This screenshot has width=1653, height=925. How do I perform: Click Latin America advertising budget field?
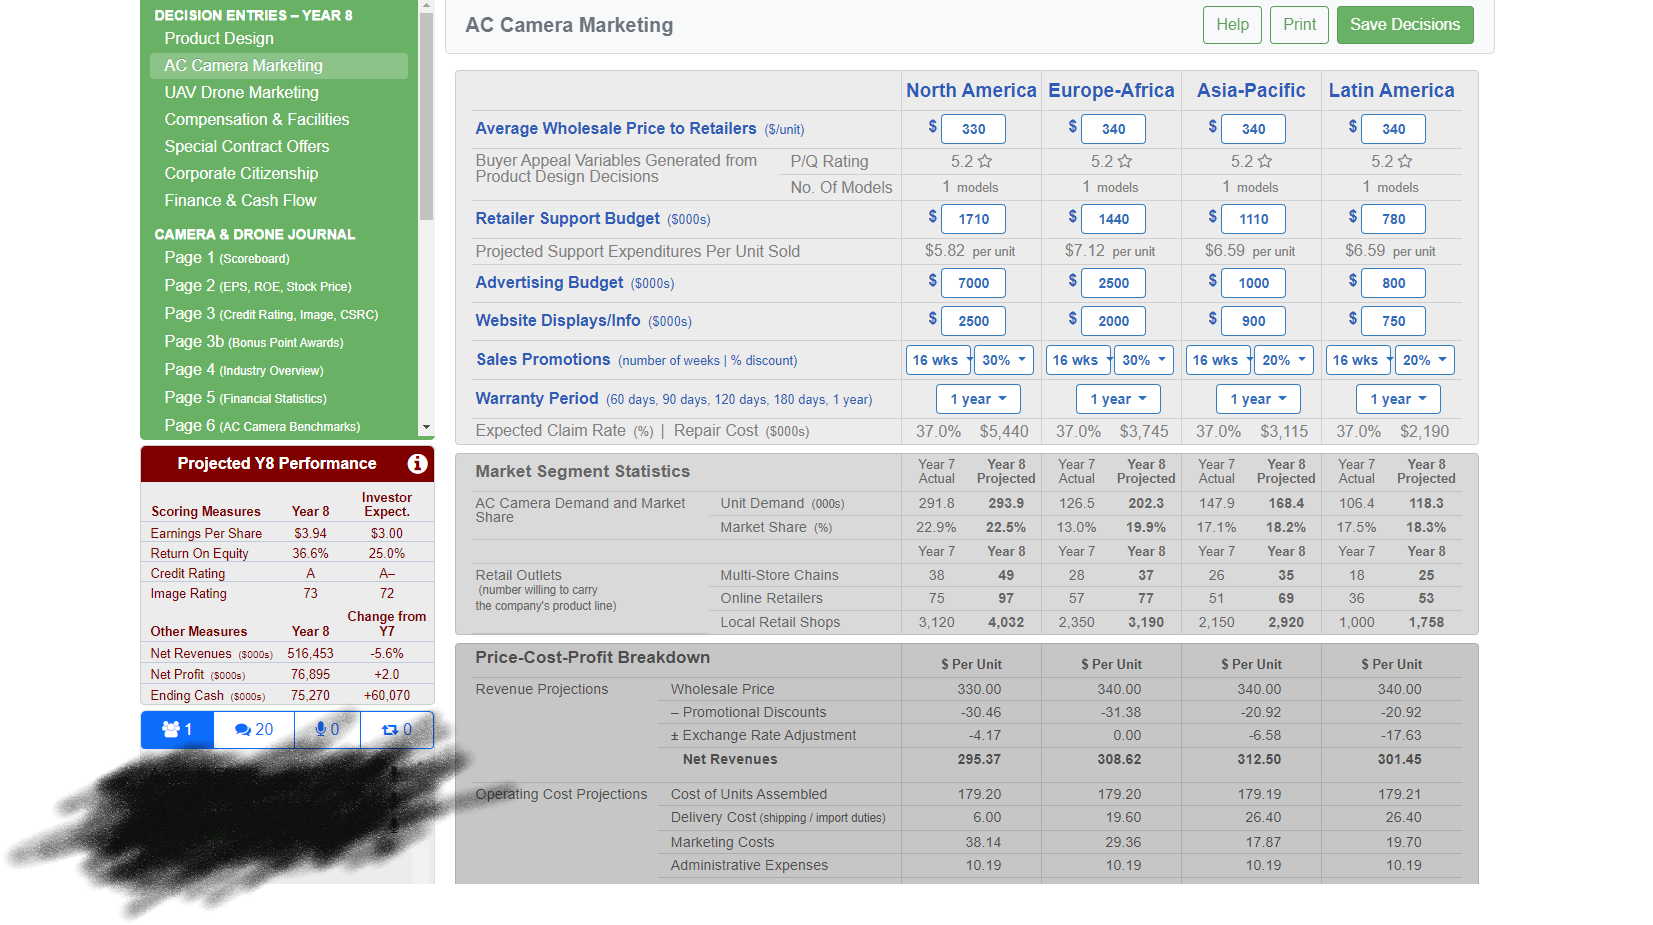pos(1393,283)
